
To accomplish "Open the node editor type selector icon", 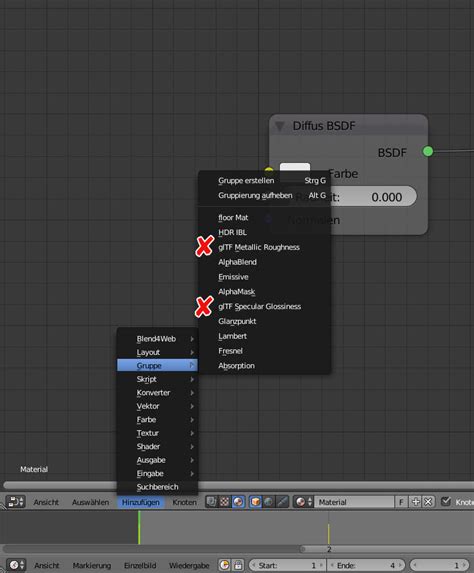I will pyautogui.click(x=16, y=502).
